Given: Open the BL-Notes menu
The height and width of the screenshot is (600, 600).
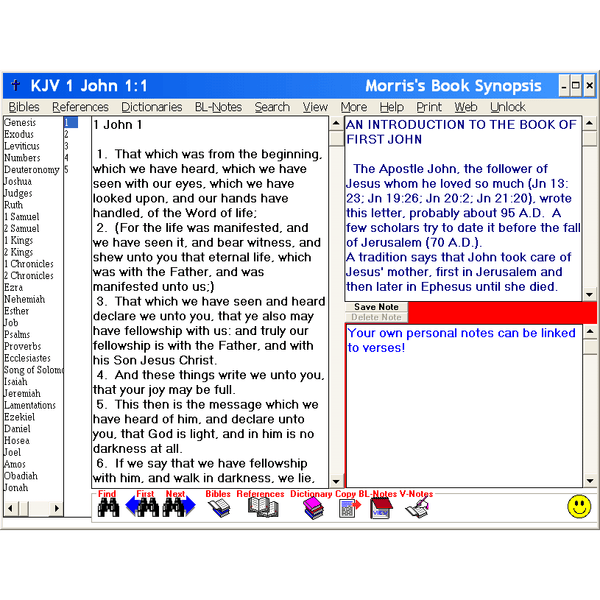Looking at the screenshot, I should (x=218, y=107).
